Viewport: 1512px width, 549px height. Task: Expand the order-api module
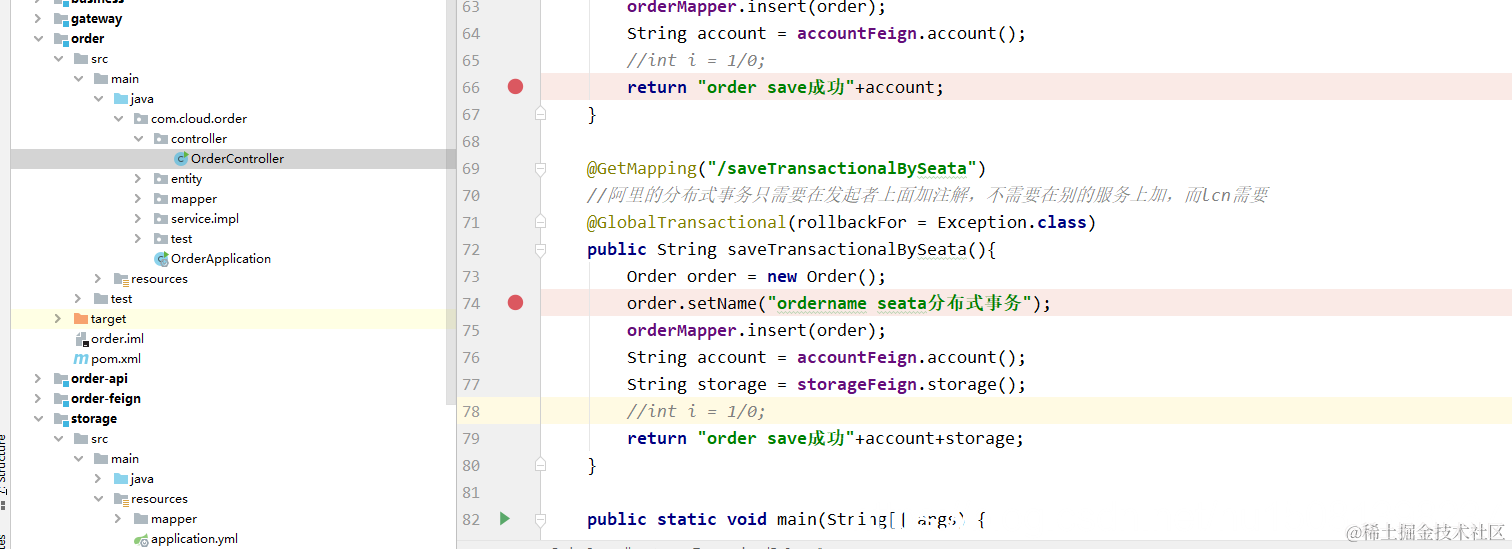point(38,378)
